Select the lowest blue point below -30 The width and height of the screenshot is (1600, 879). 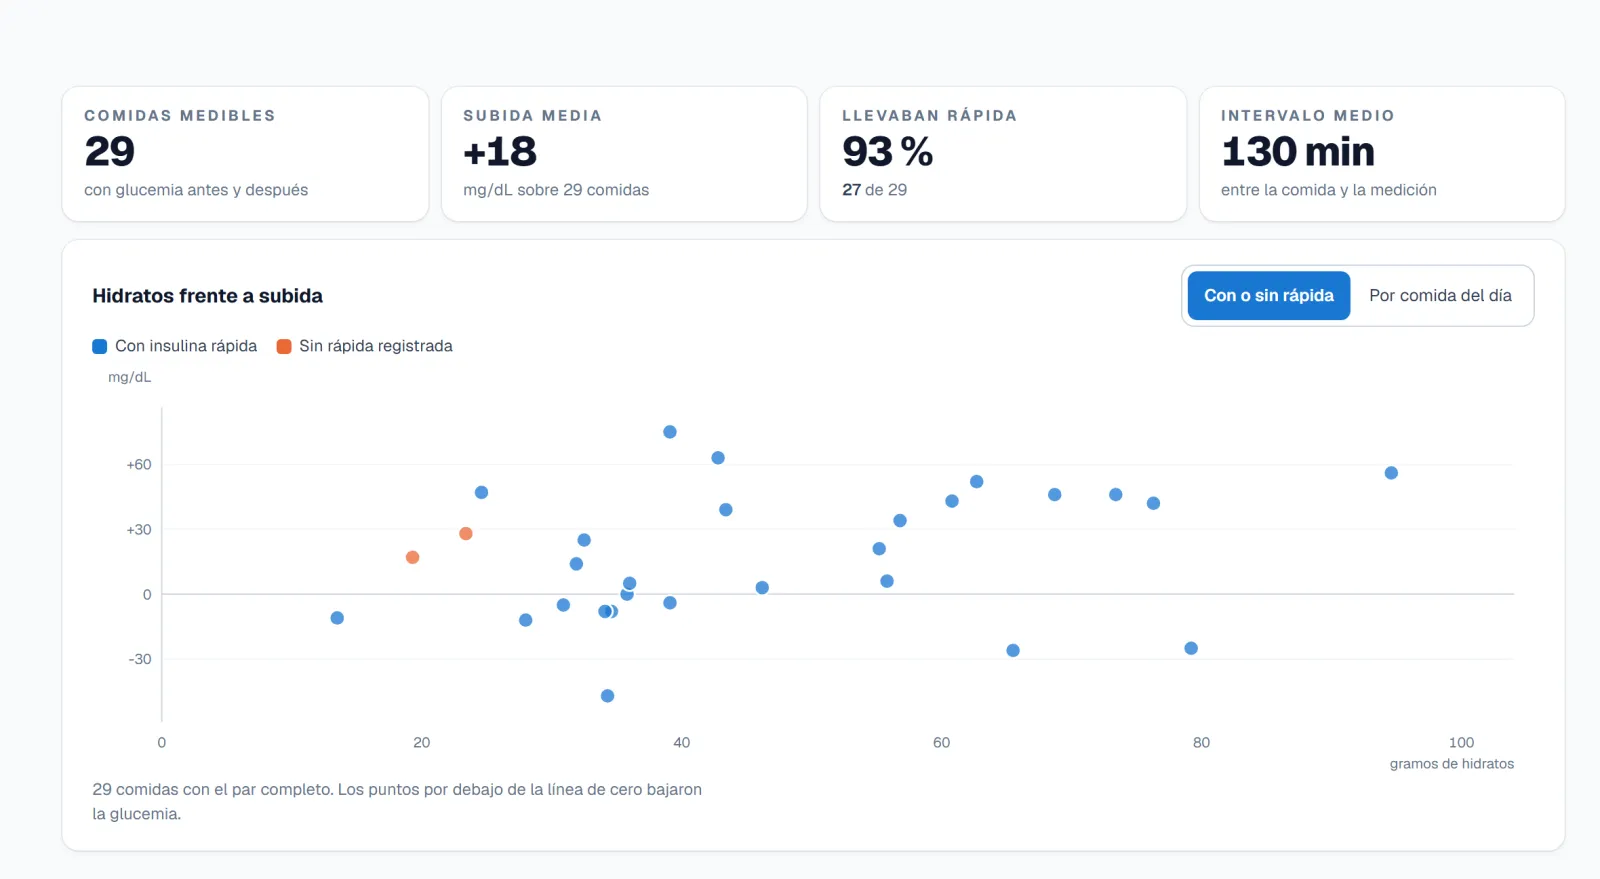pos(607,696)
